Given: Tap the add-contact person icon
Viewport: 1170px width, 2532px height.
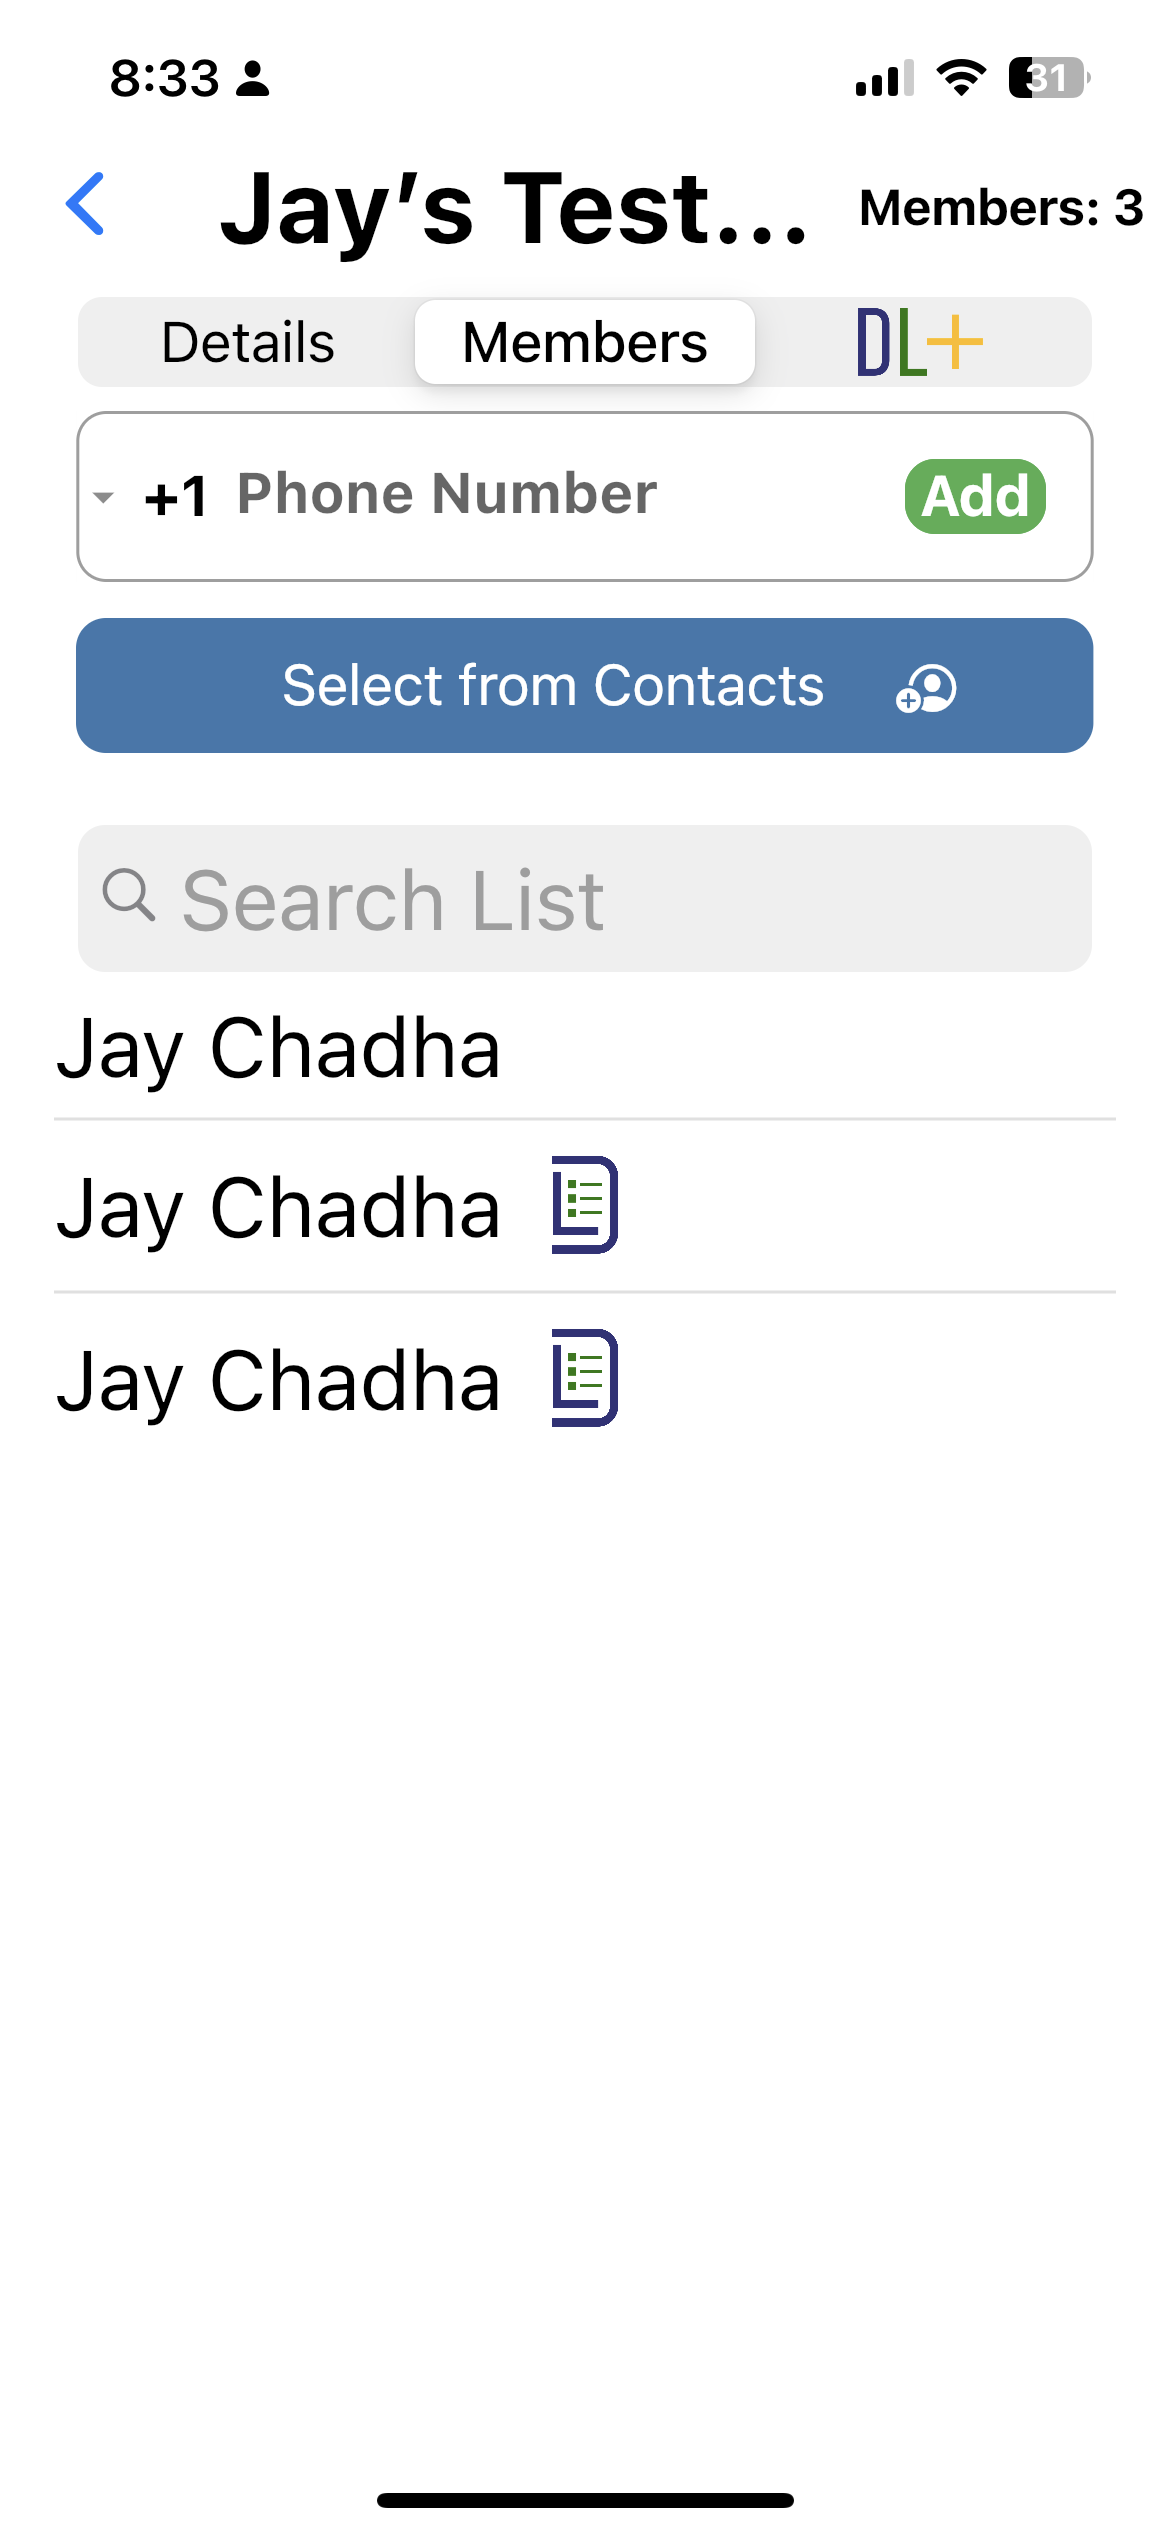Looking at the screenshot, I should coord(927,688).
